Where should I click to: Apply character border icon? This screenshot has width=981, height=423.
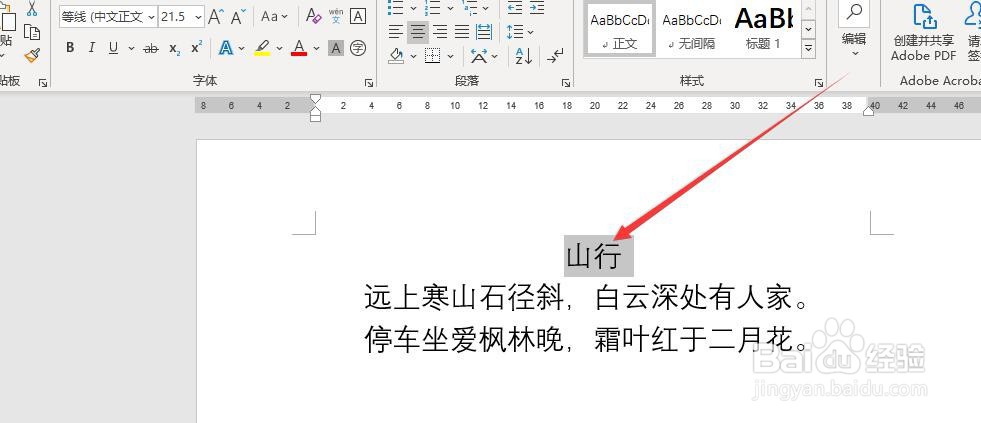pyautogui.click(x=358, y=16)
